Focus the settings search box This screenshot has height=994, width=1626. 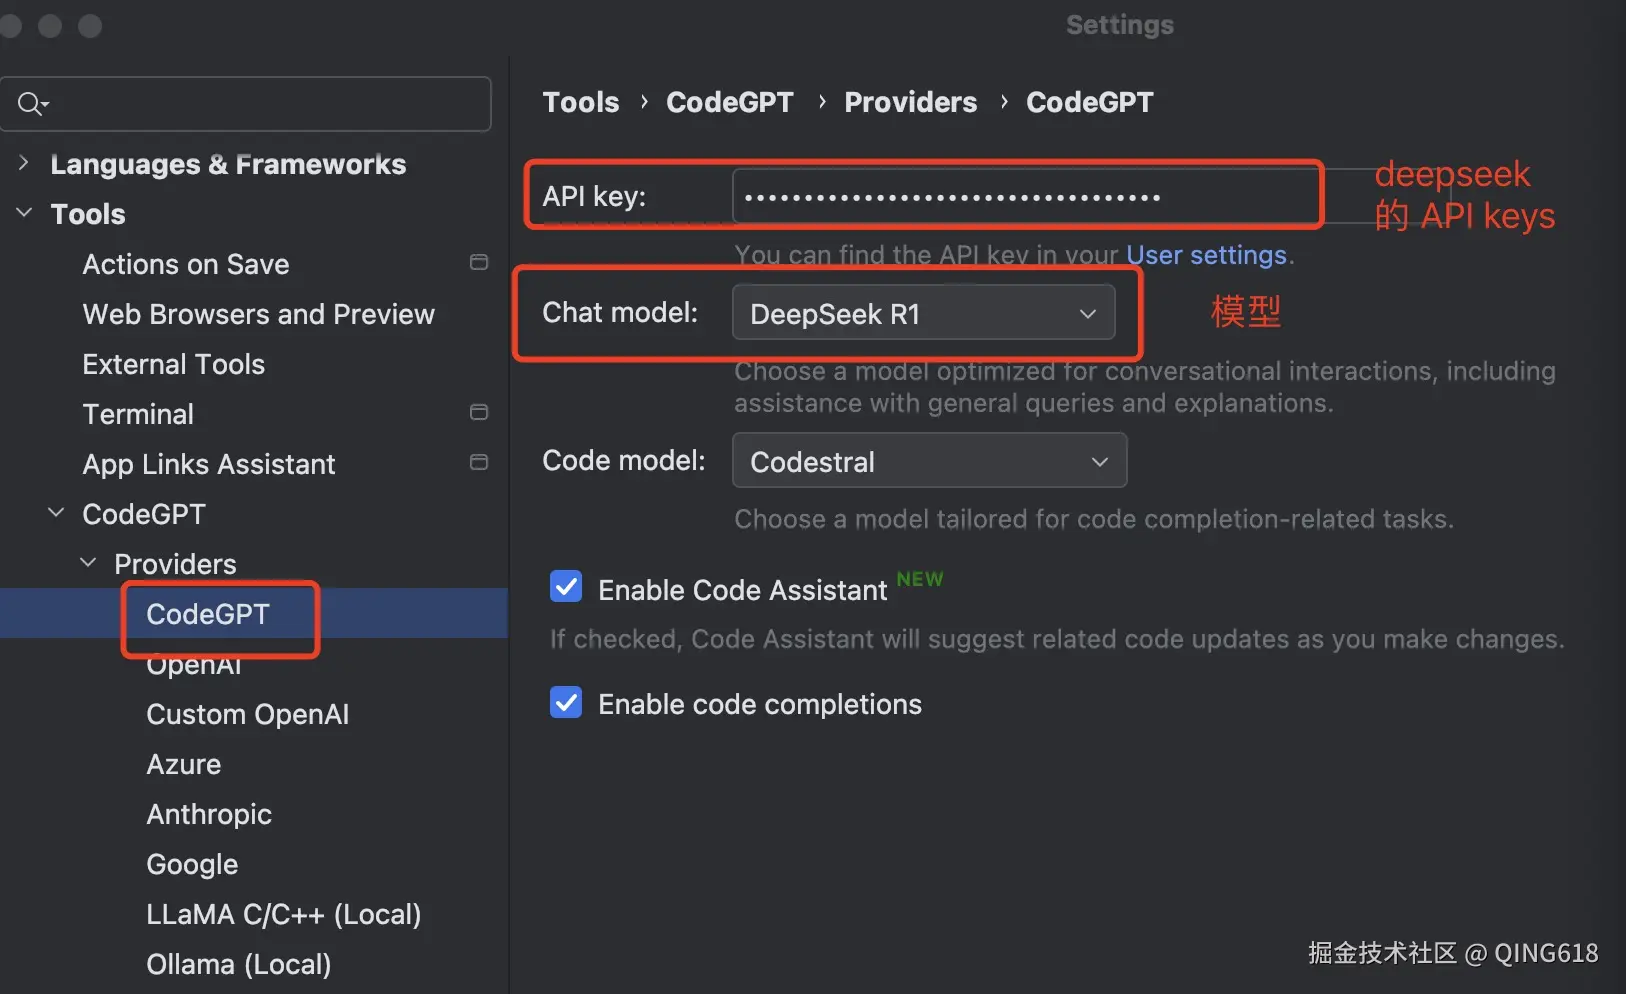click(x=260, y=104)
